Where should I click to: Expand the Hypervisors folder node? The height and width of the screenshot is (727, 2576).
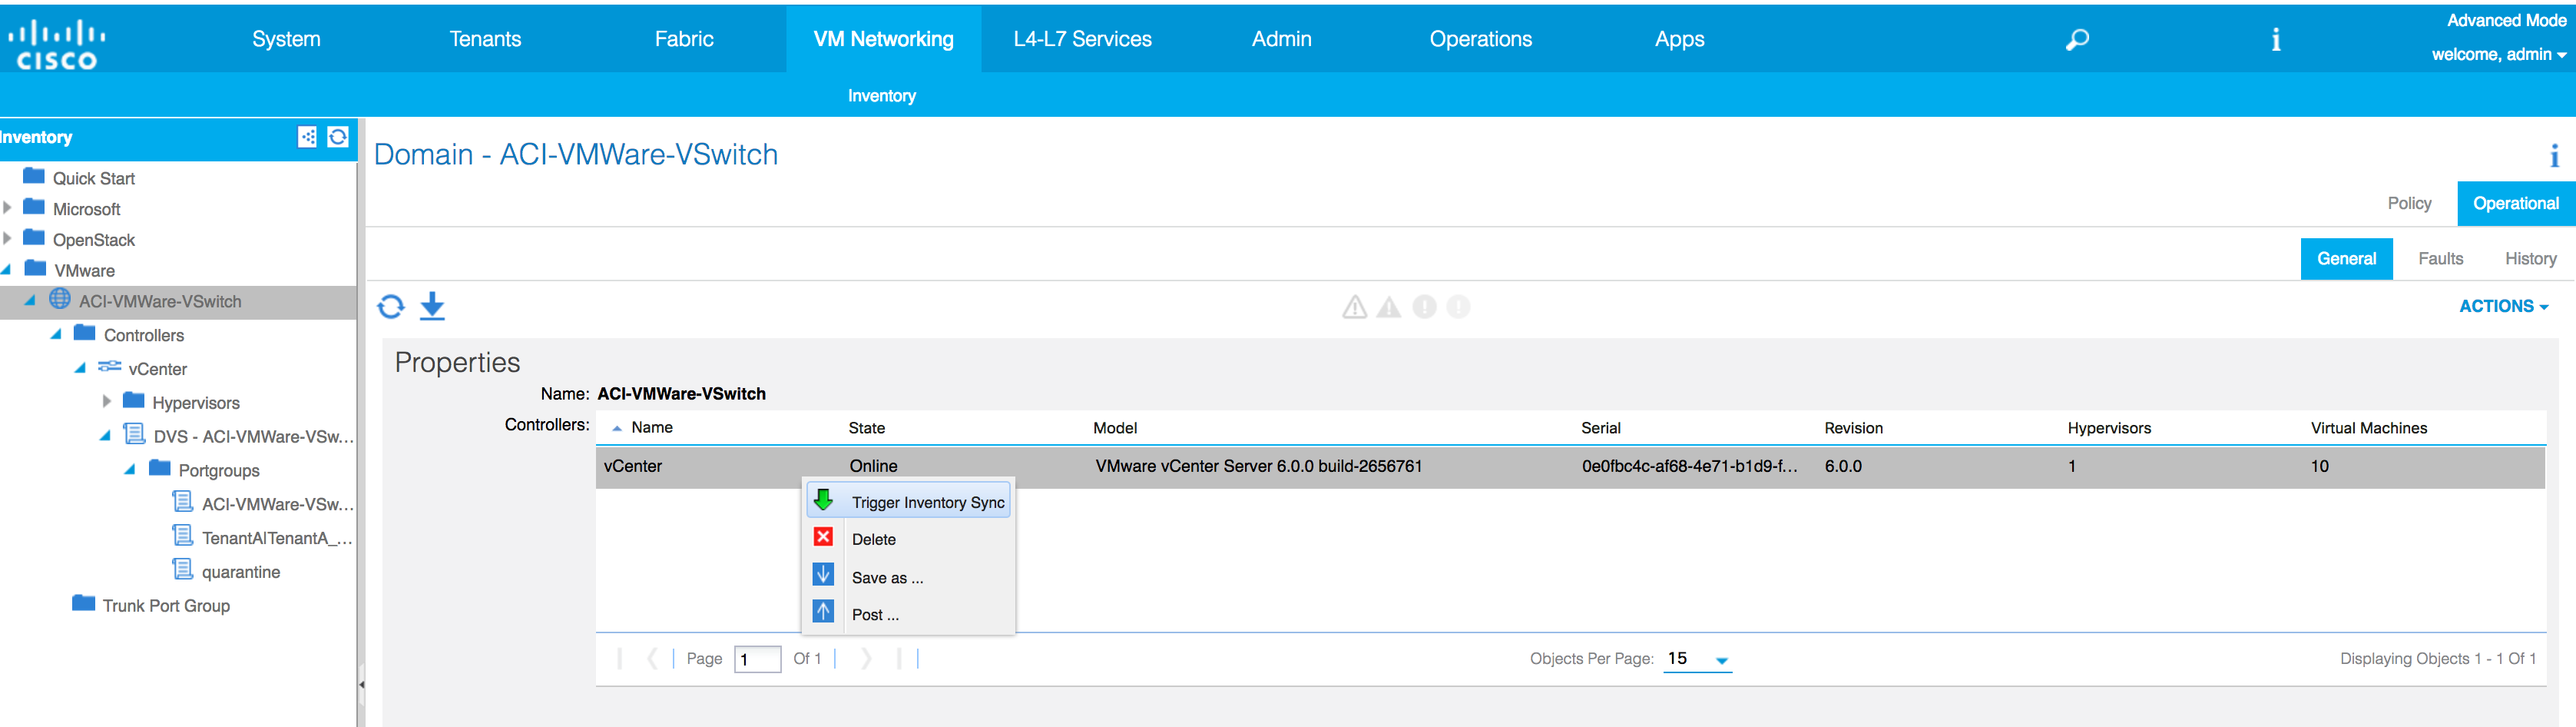coord(106,401)
